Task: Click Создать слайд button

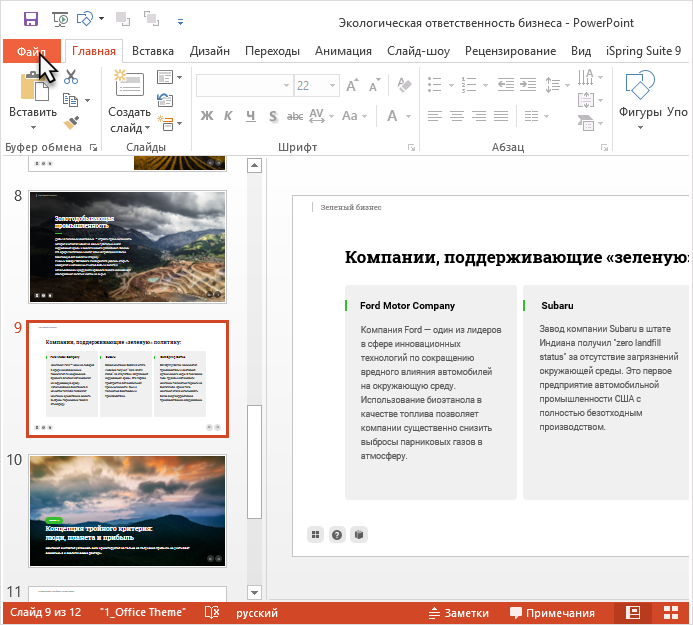Action: tap(129, 101)
